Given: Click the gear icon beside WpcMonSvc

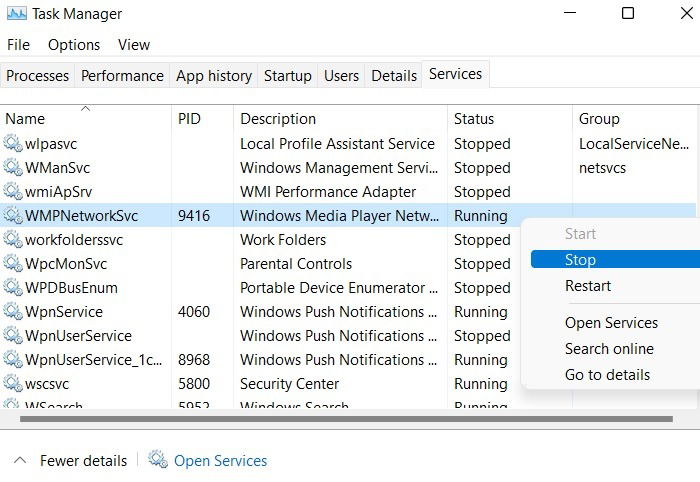Looking at the screenshot, I should coord(12,263).
